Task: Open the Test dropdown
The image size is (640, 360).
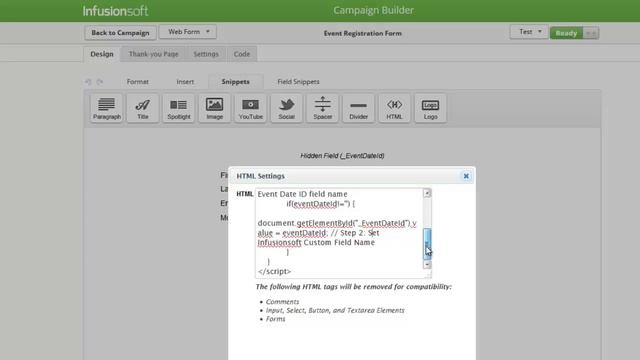Action: tap(529, 32)
